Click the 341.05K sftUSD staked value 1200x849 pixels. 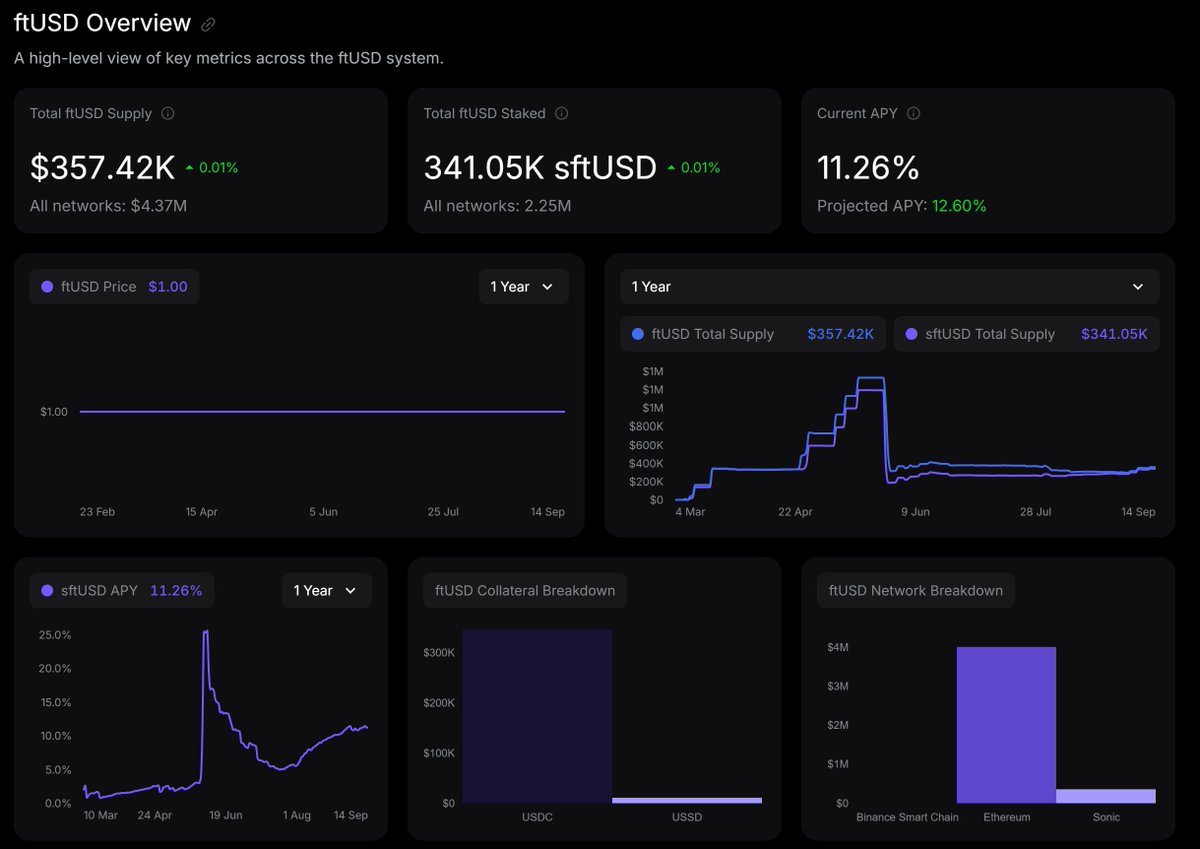tap(540, 168)
